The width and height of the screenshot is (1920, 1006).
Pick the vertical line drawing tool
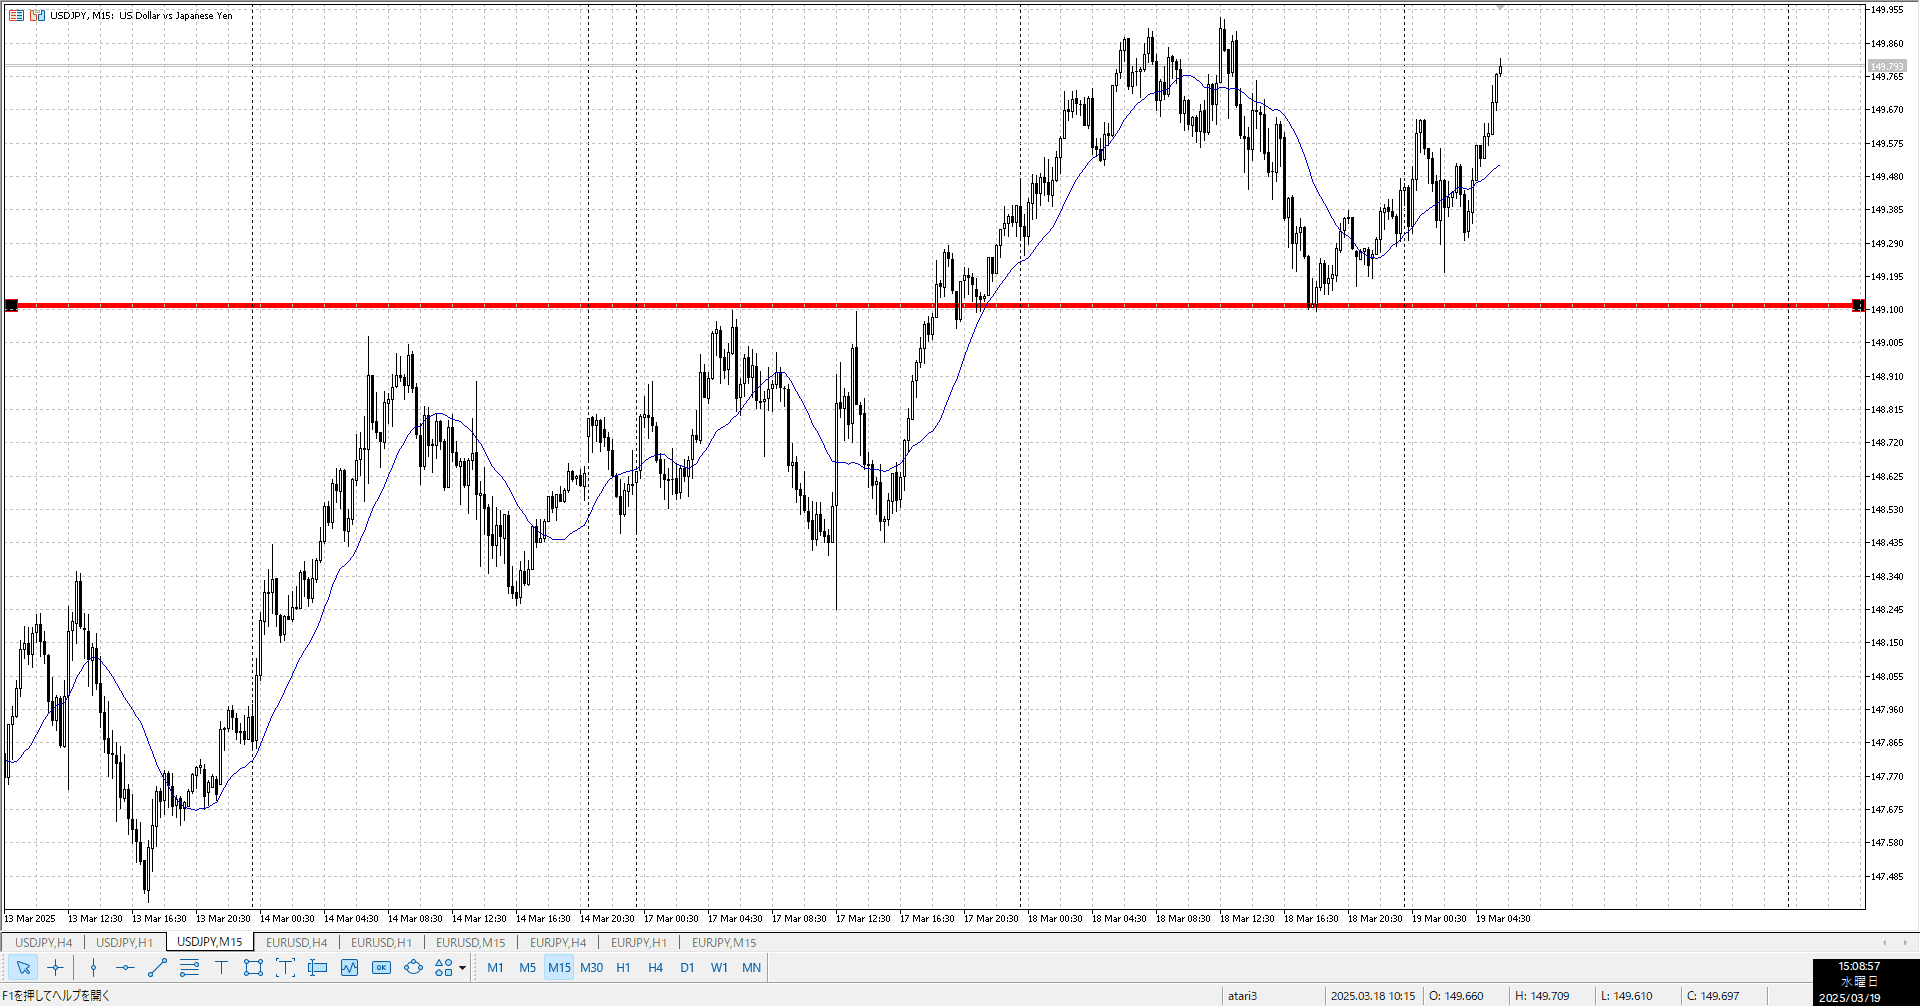(x=93, y=967)
